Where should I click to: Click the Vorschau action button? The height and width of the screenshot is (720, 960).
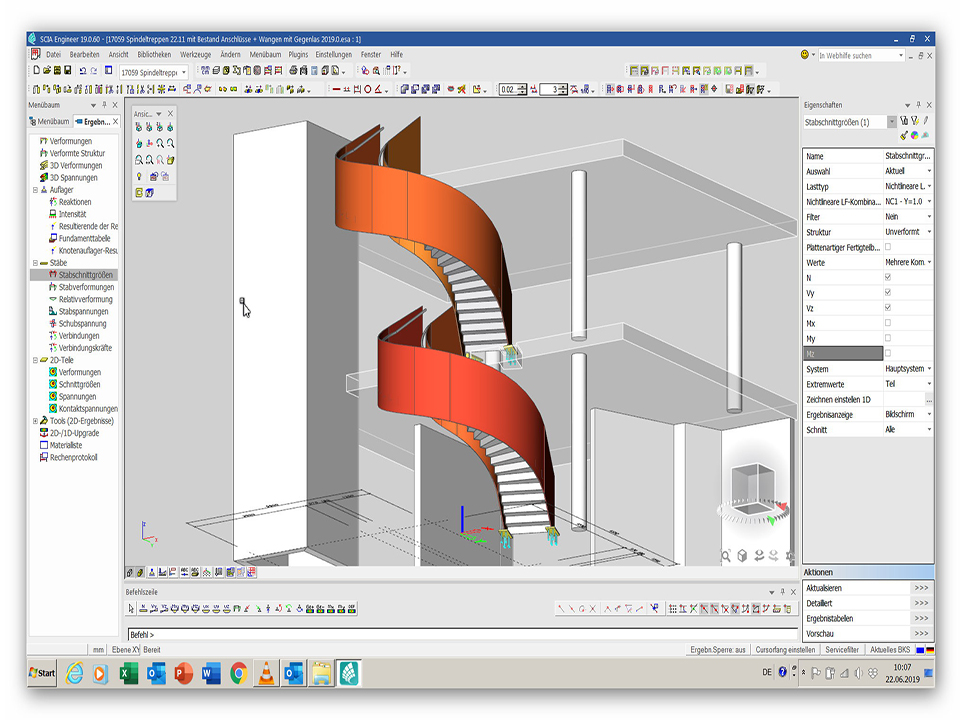(921, 634)
